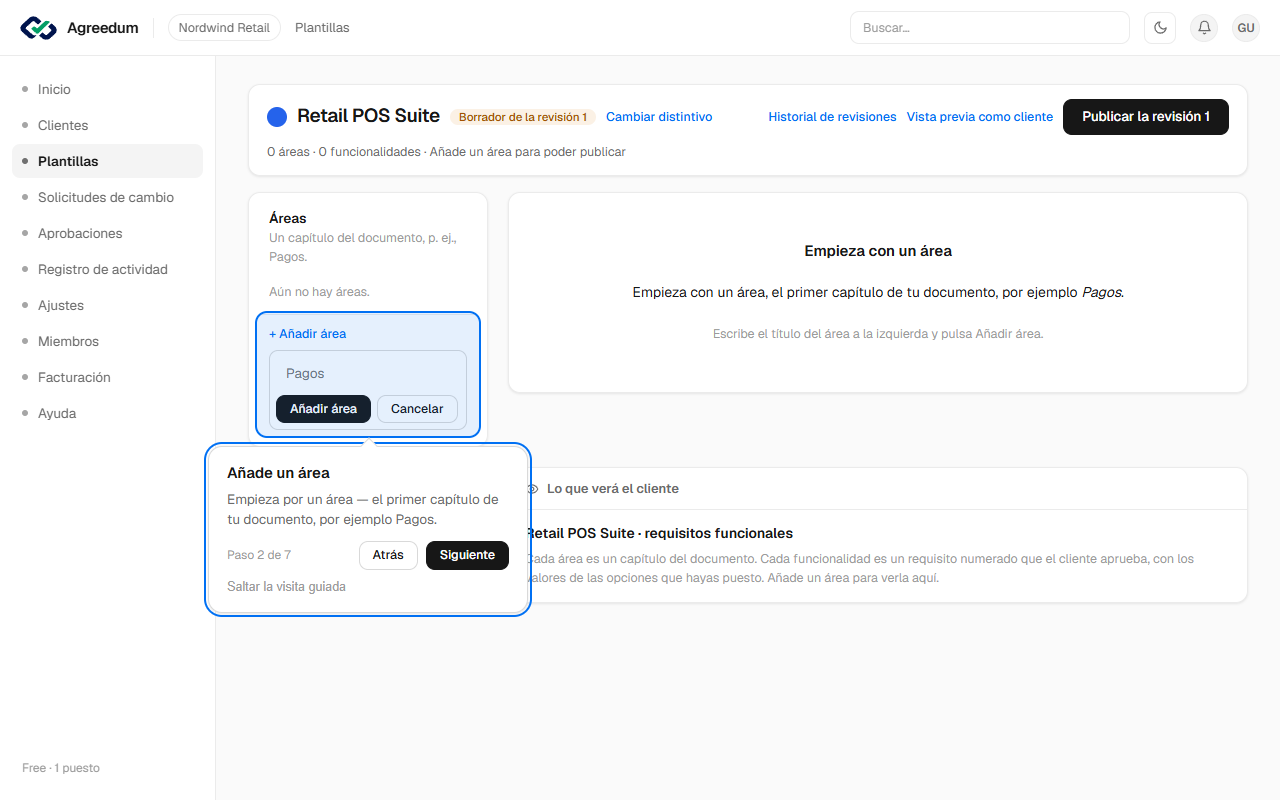Open Ayuda in the sidebar
Viewport: 1280px width, 800px height.
click(107, 413)
